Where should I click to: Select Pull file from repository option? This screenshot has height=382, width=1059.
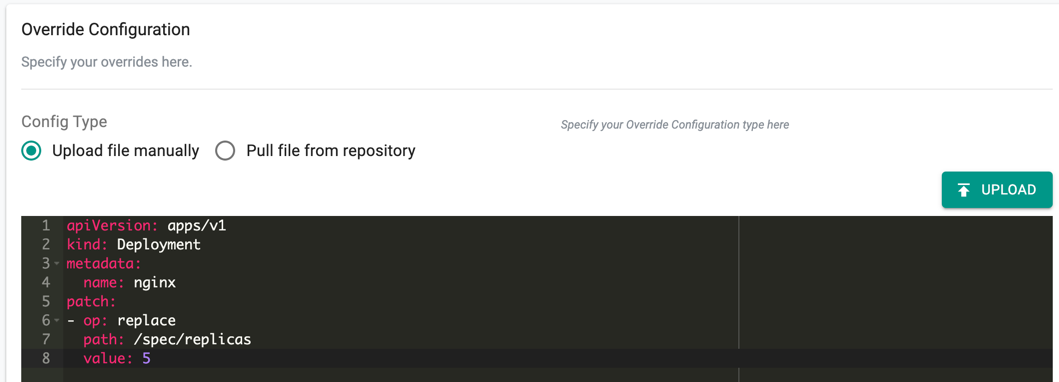[225, 151]
